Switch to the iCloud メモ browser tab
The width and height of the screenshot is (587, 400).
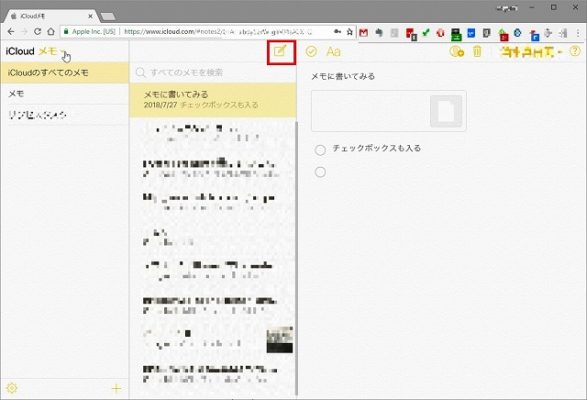click(x=51, y=16)
